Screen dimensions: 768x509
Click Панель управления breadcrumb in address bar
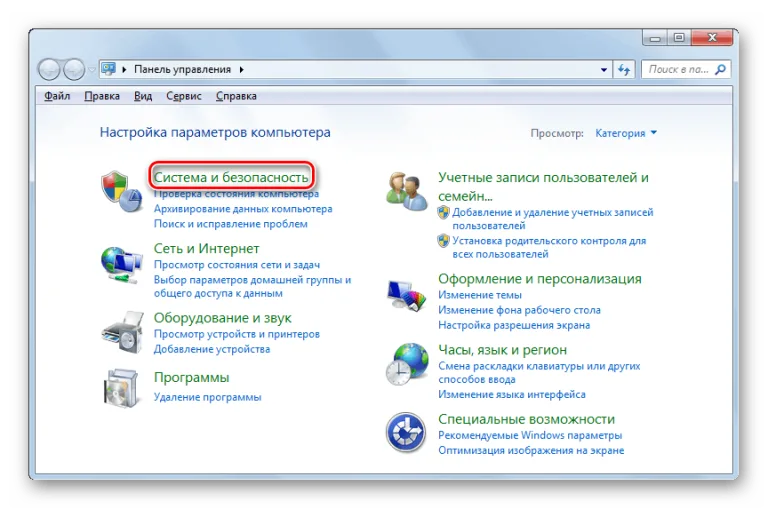(x=182, y=70)
